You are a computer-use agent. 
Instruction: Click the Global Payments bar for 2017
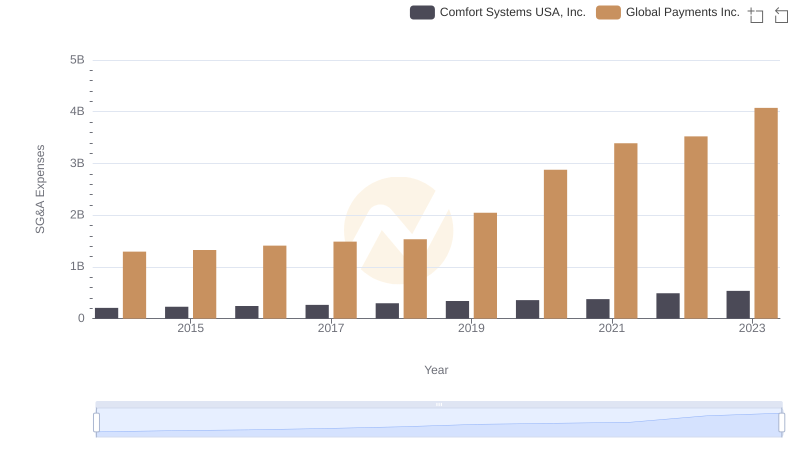(345, 280)
